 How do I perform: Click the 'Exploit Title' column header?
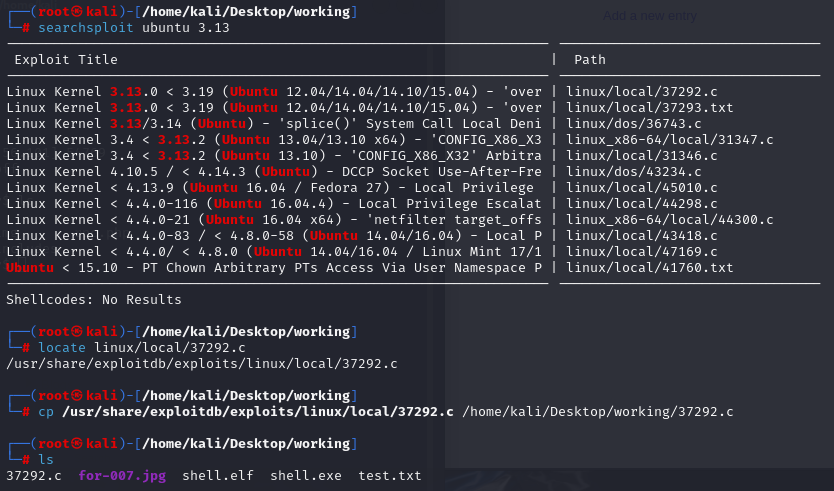66,60
